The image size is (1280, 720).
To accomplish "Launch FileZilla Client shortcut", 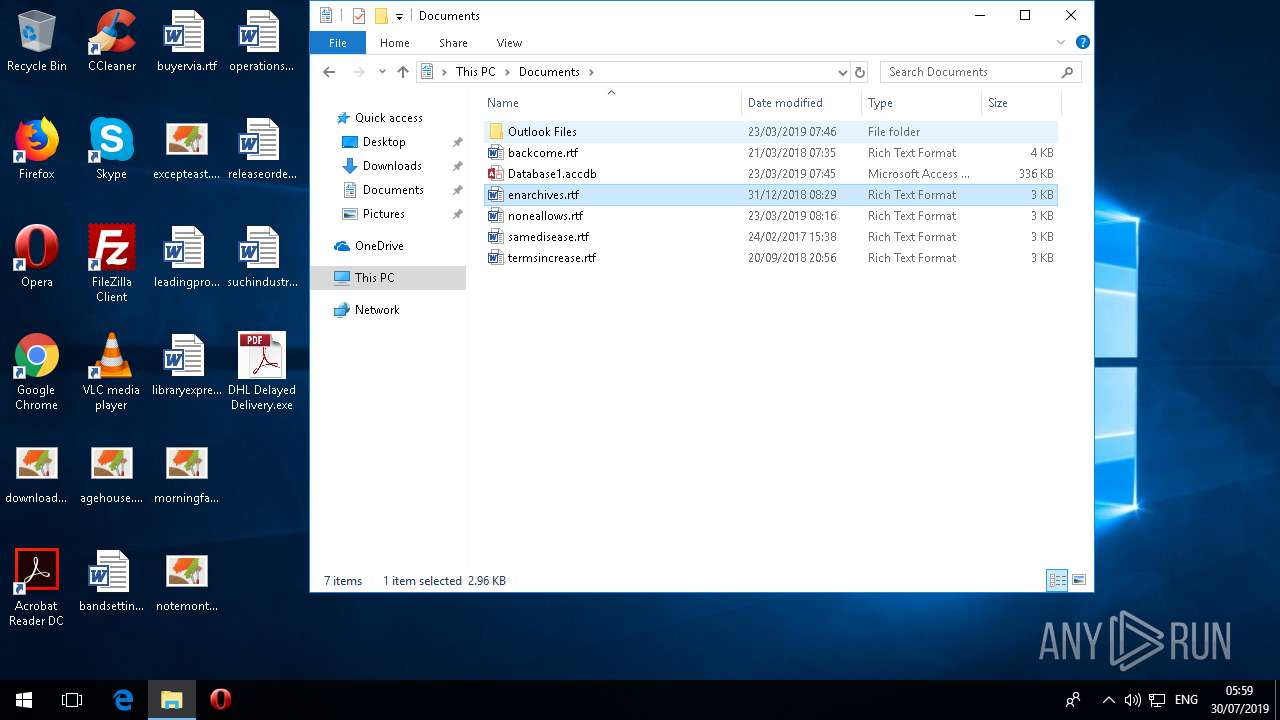I will point(111,264).
